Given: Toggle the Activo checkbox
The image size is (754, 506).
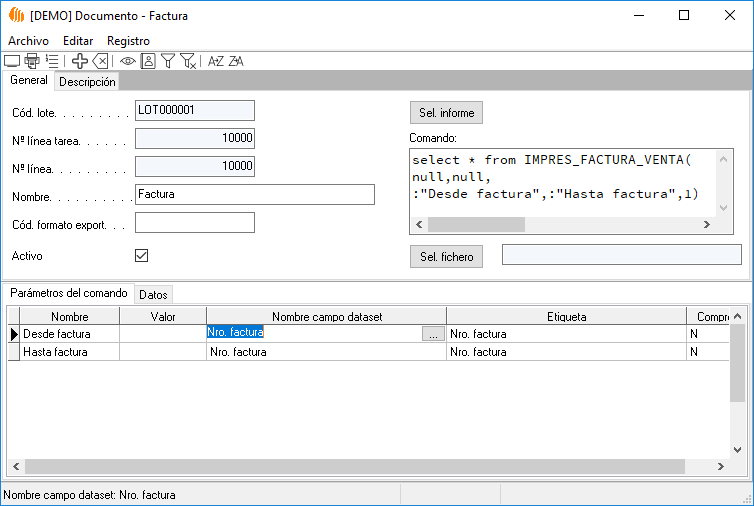Looking at the screenshot, I should click(x=142, y=256).
